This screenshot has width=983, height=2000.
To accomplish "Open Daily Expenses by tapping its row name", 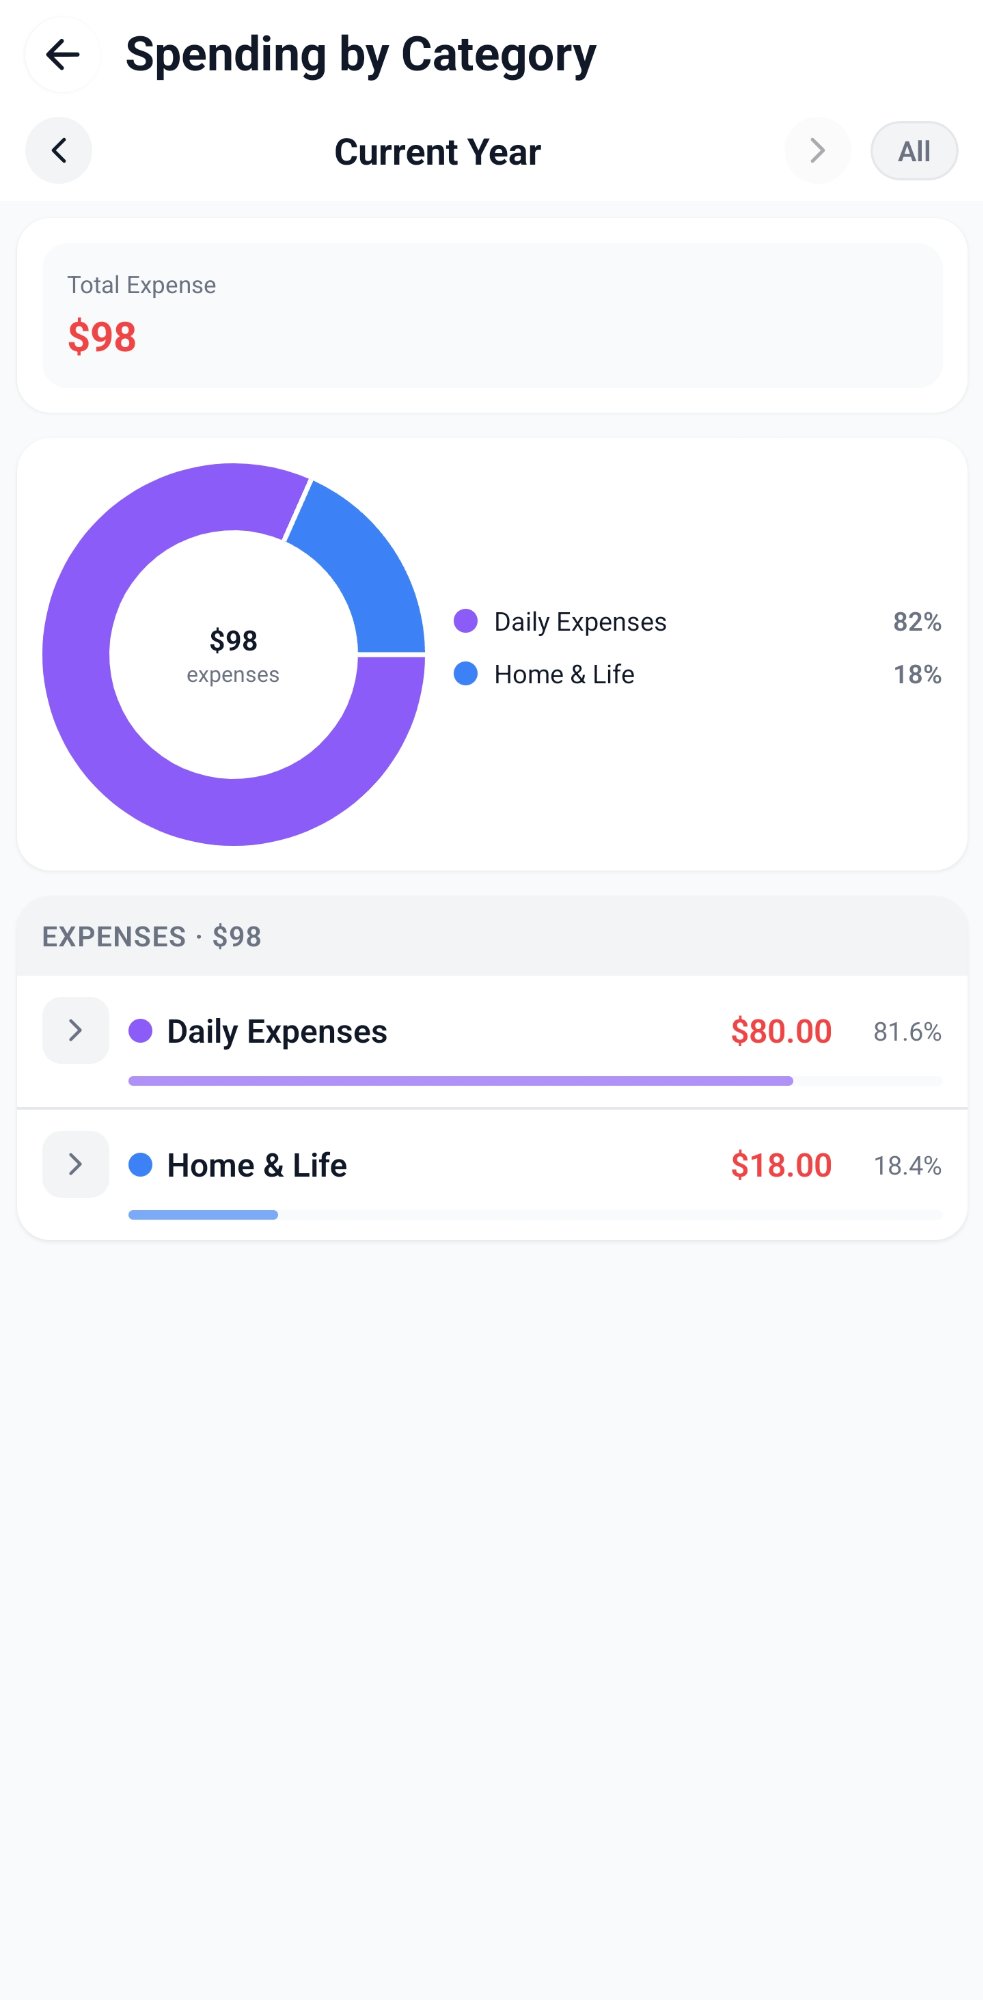I will [x=277, y=1030].
